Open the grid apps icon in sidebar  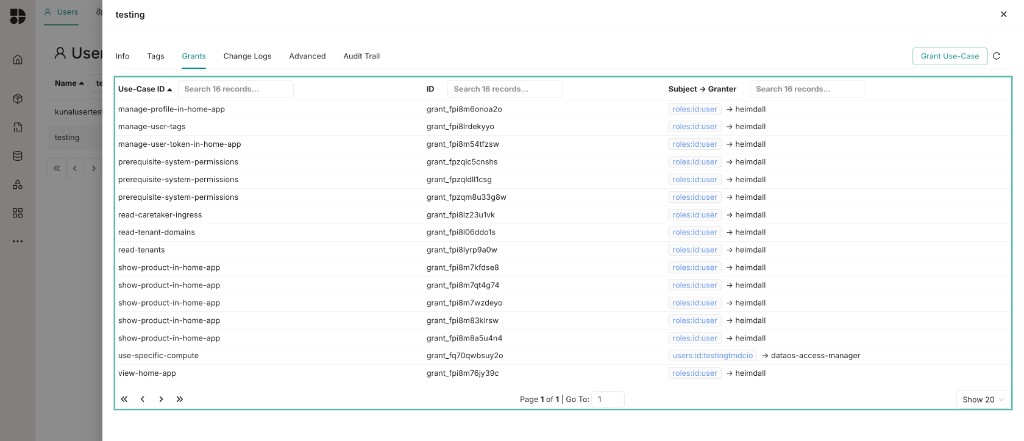coord(18,213)
